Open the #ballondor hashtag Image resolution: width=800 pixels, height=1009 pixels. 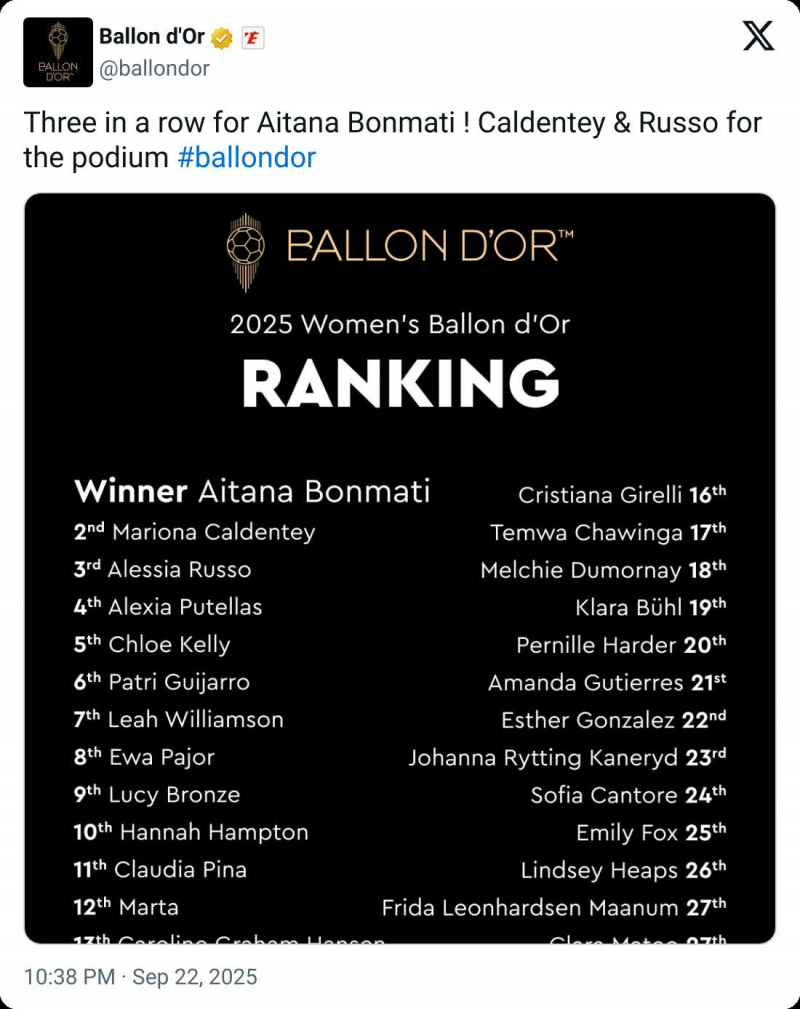[246, 157]
